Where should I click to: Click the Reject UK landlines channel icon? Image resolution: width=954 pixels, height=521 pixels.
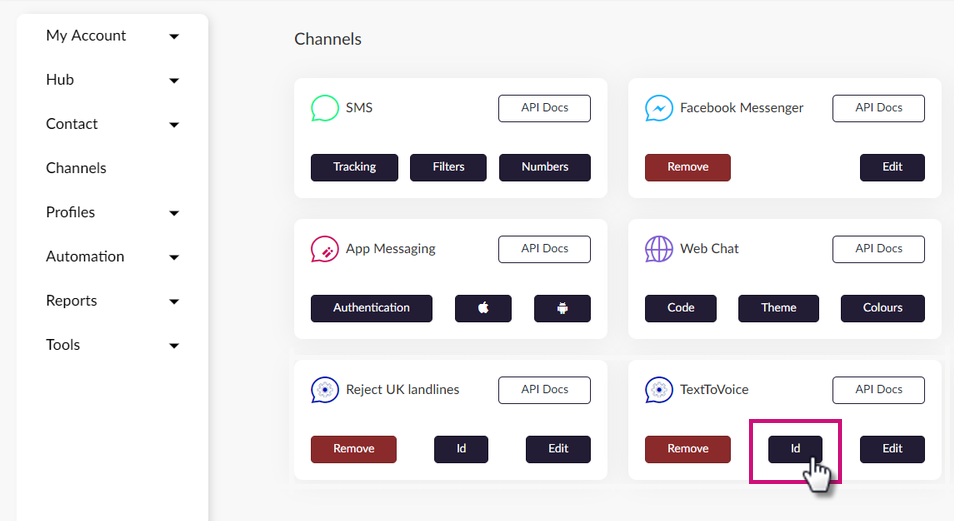point(325,390)
